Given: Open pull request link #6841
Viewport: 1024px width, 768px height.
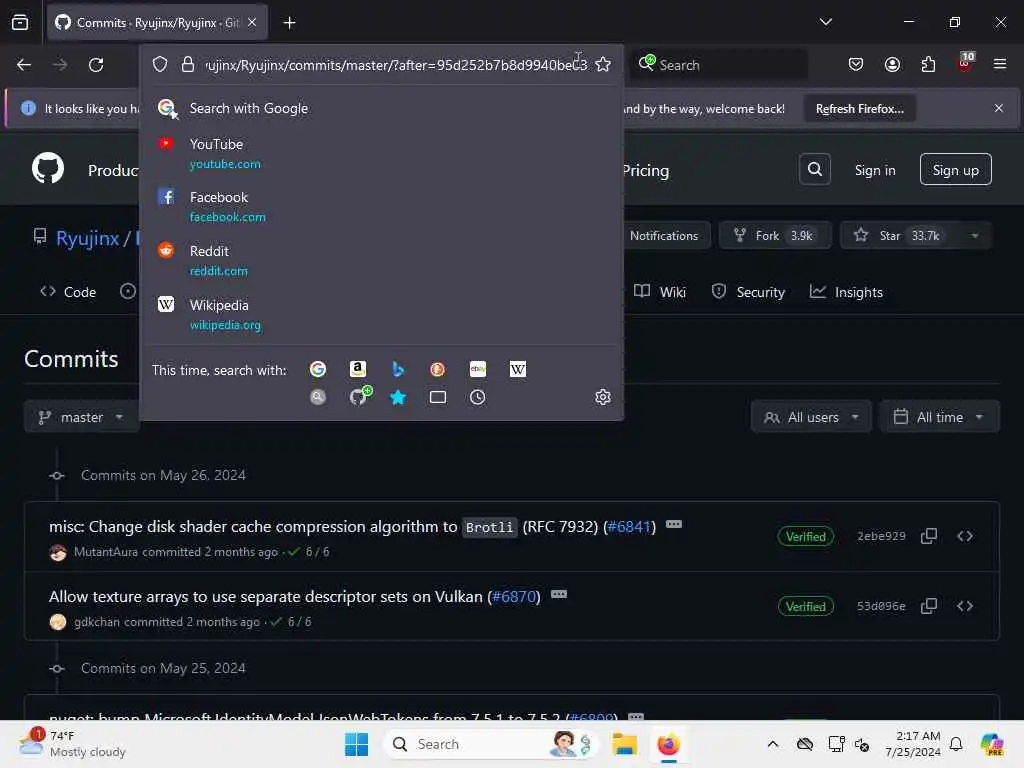Looking at the screenshot, I should click(629, 526).
